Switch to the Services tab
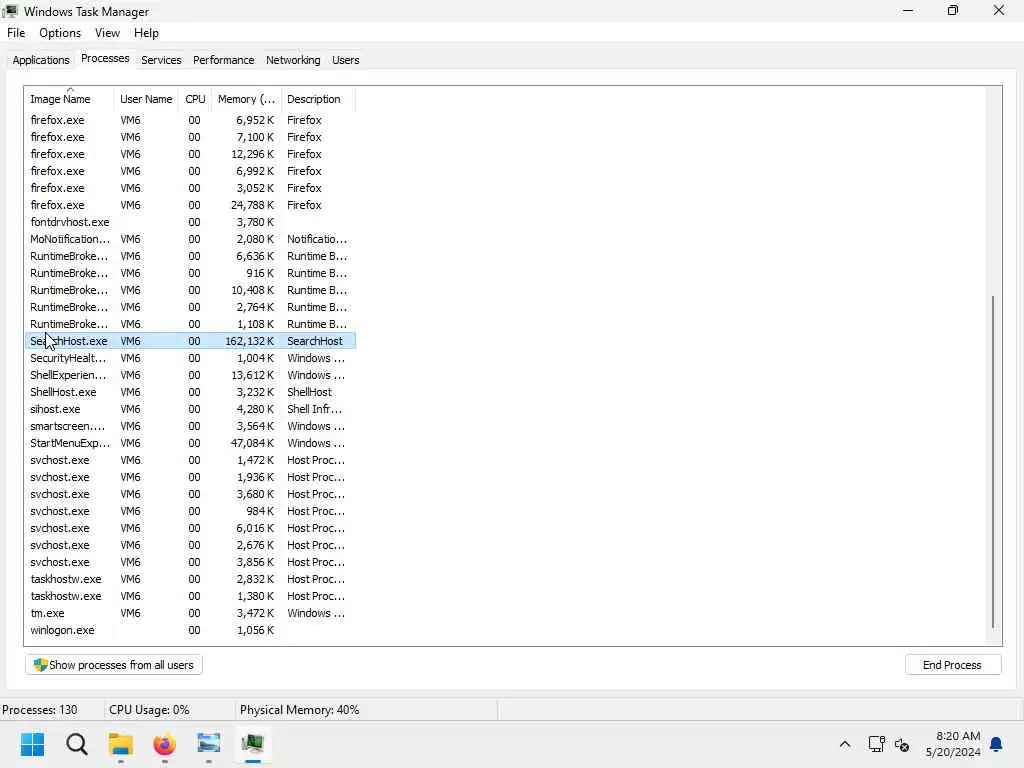 pyautogui.click(x=161, y=60)
